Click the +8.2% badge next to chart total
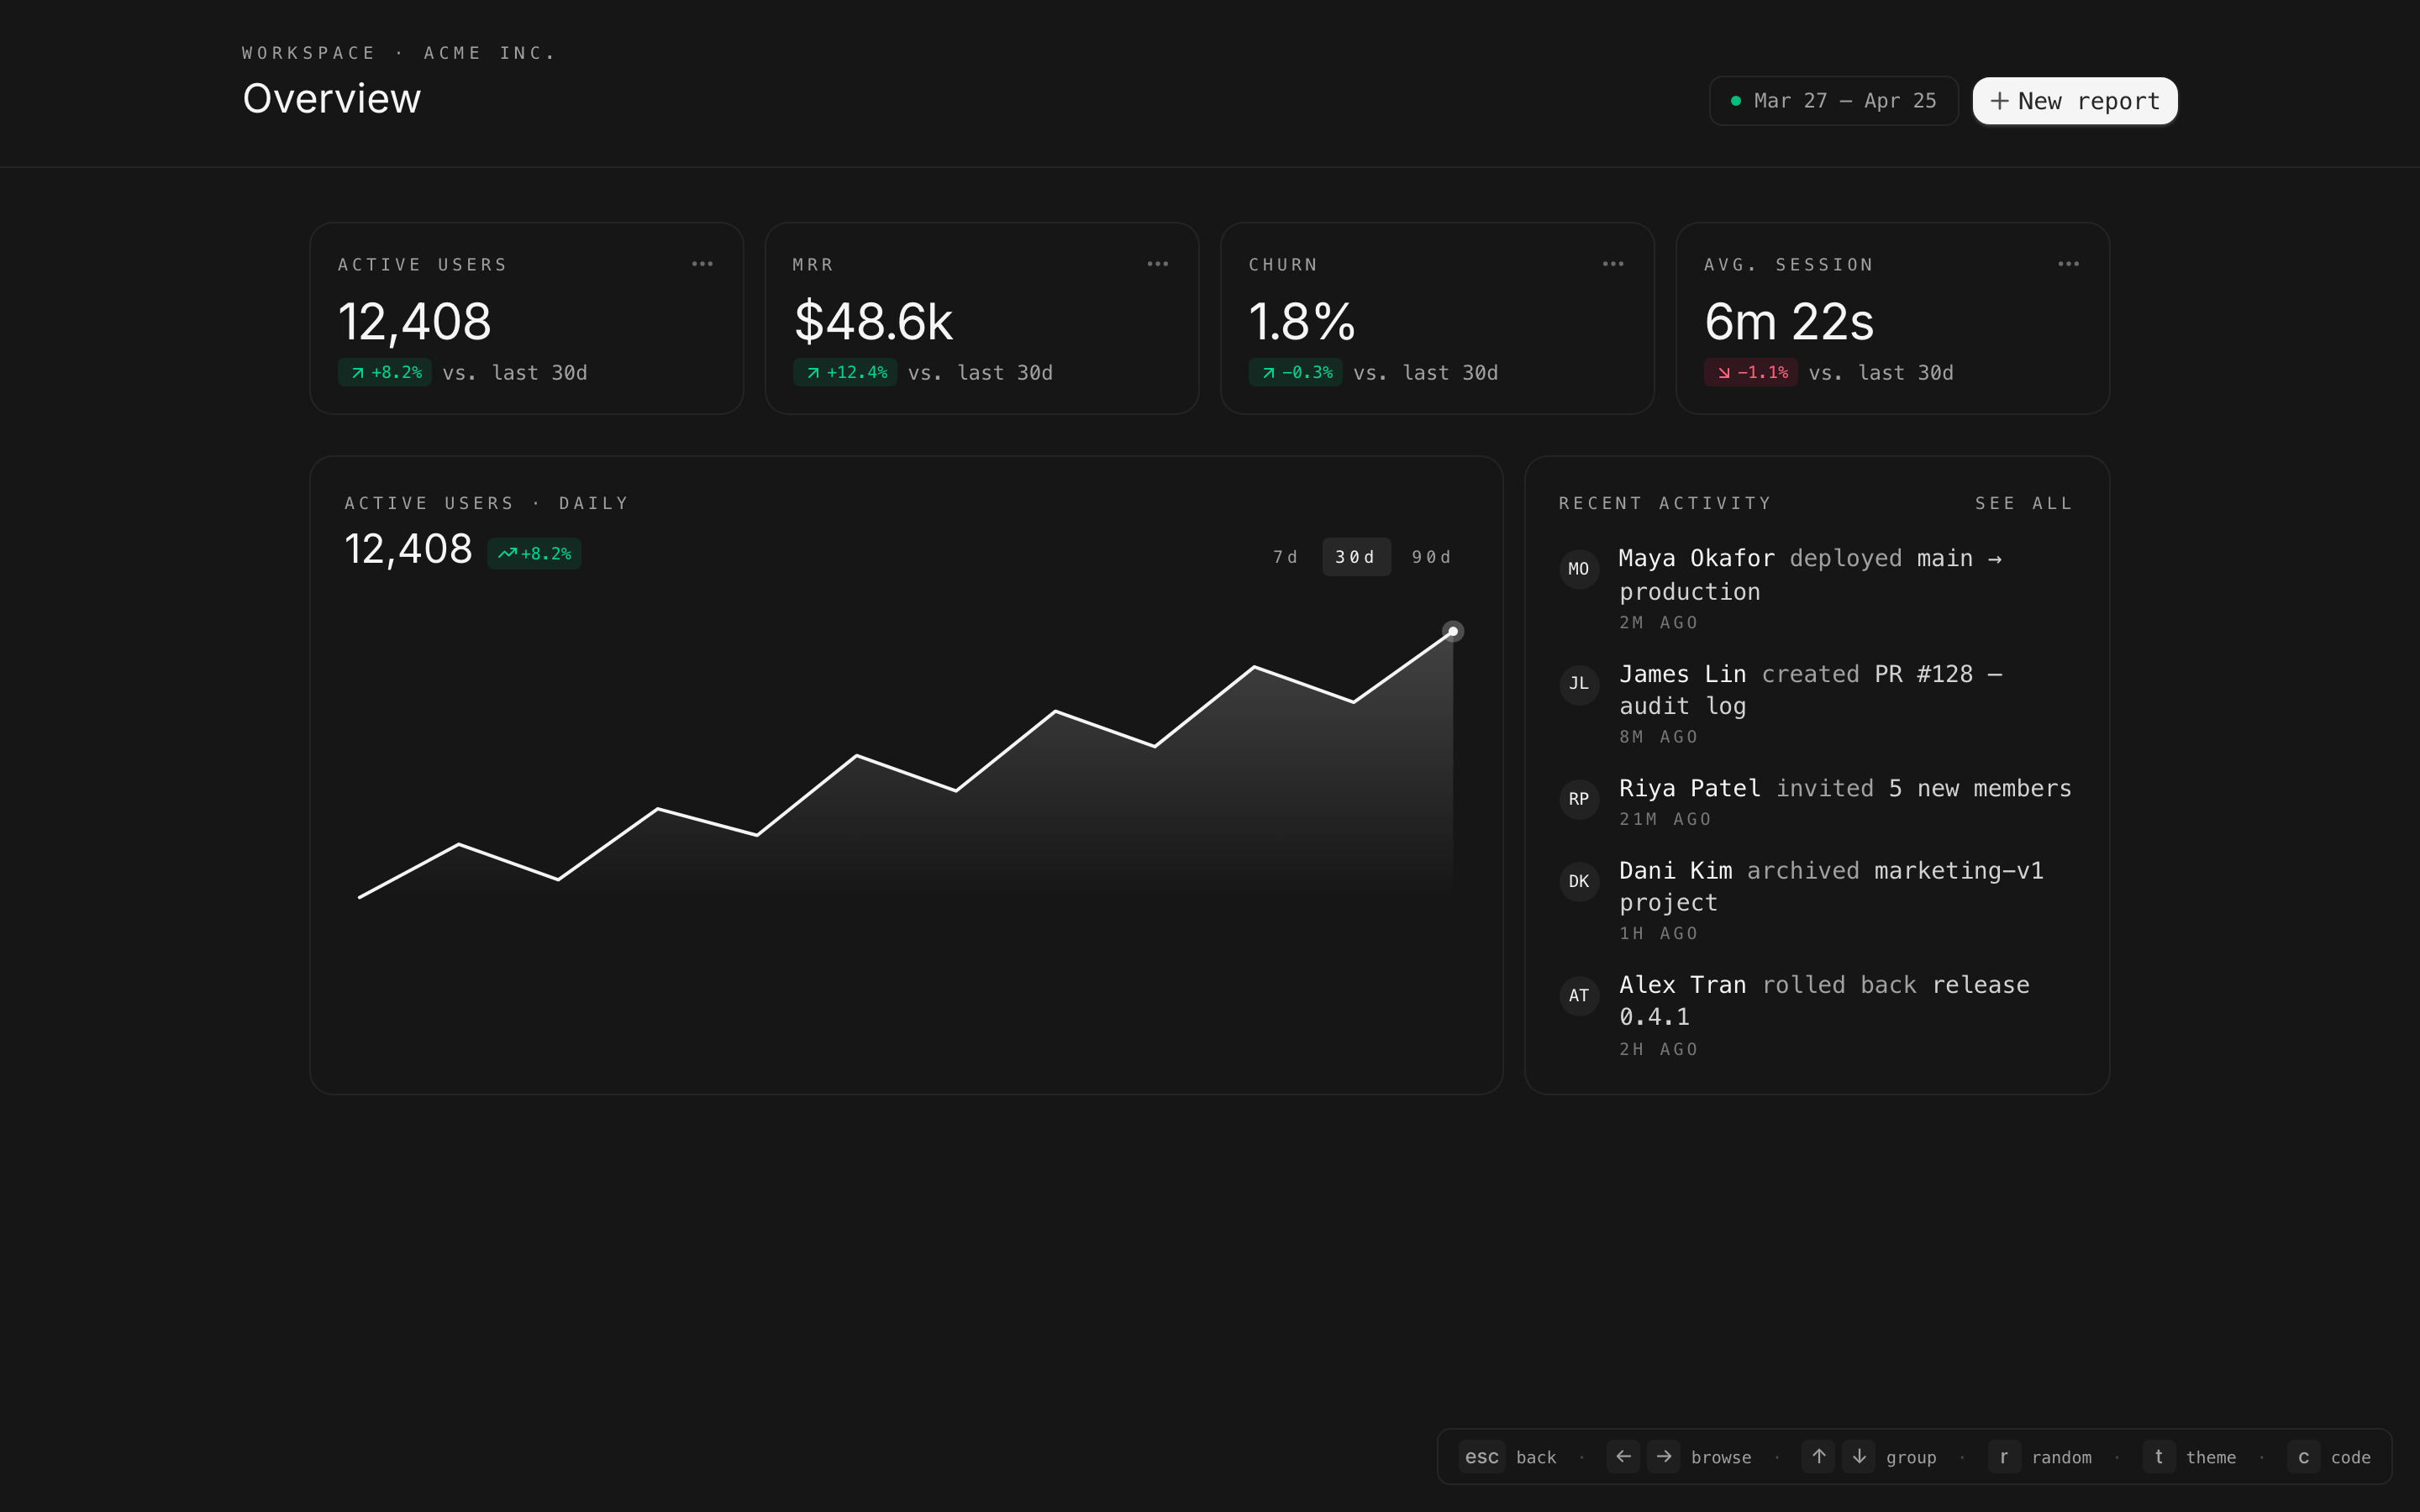The height and width of the screenshot is (1512, 2420). [534, 553]
